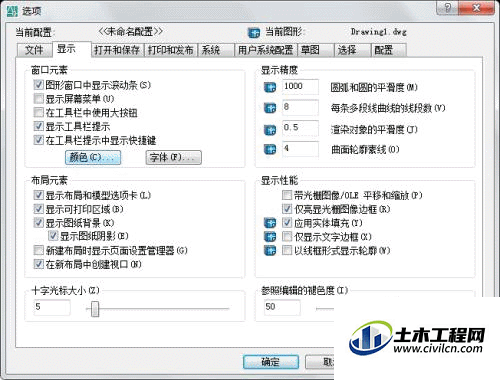Click the drawing icon next to 以线框形式显示轮廓
The height and width of the screenshot is (380, 500).
point(270,250)
